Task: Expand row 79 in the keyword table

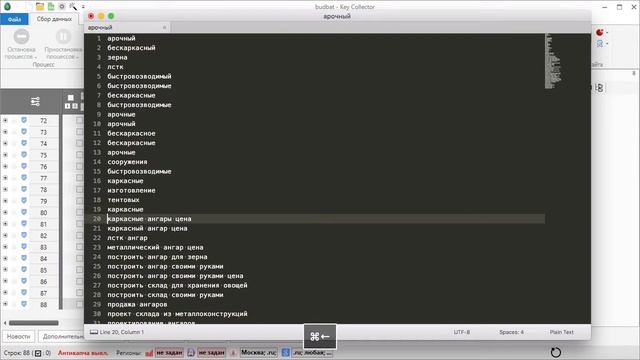Action: [x=5, y=201]
